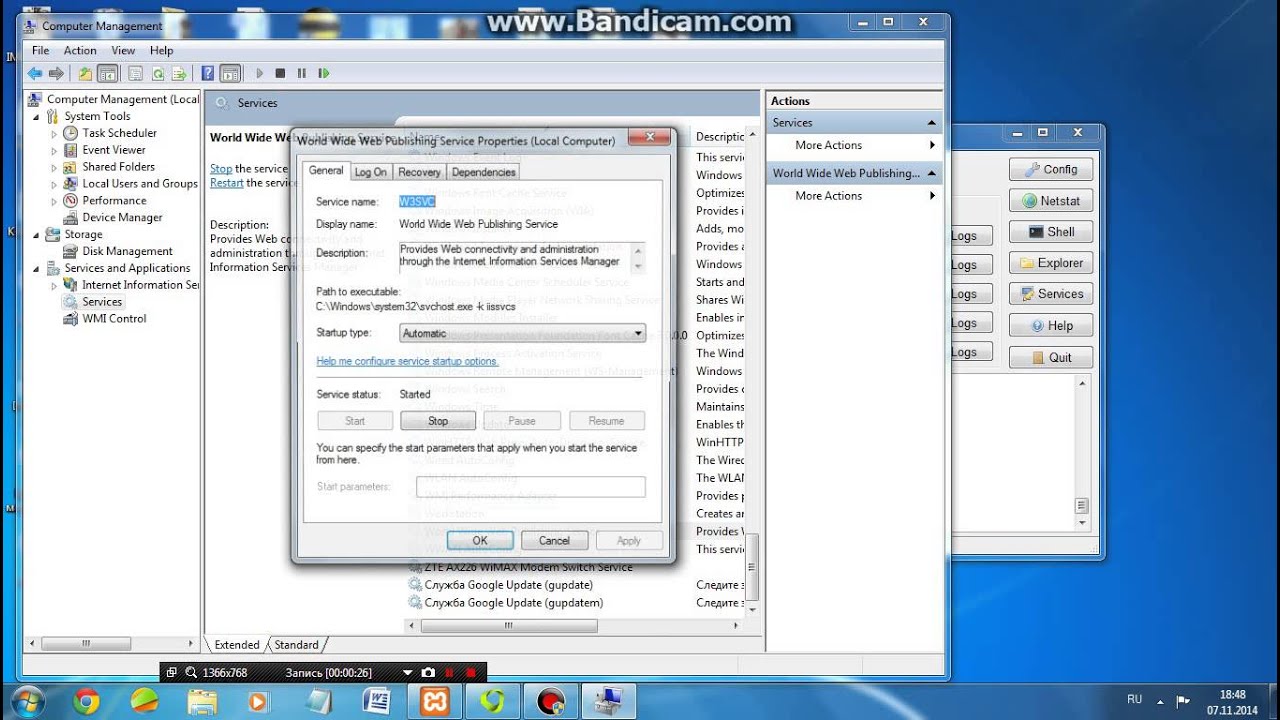Collapse the Storage node
Viewport: 1280px width, 720px height.
pos(37,235)
